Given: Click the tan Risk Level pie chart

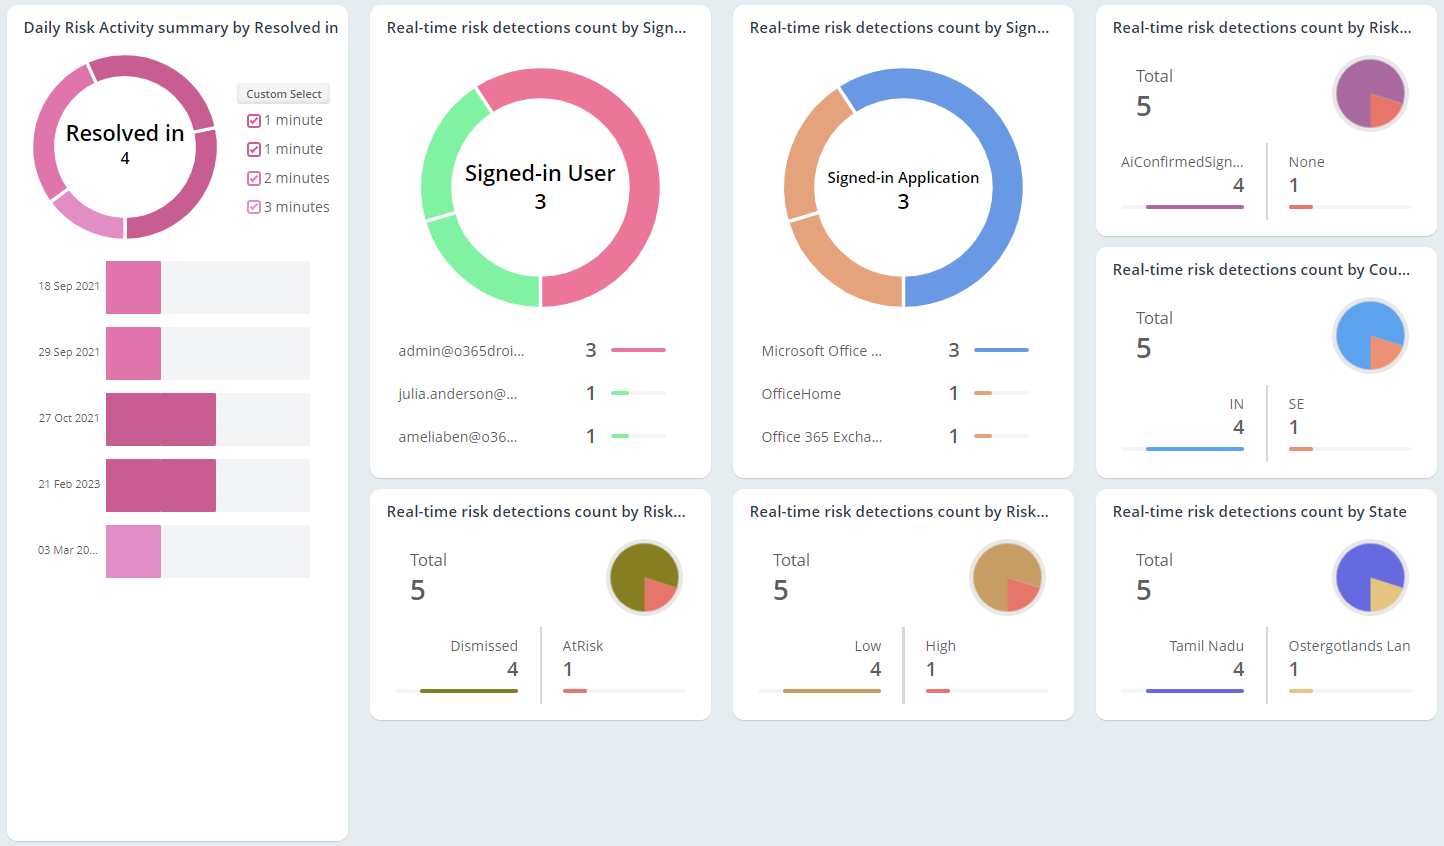Looking at the screenshot, I should [1008, 577].
